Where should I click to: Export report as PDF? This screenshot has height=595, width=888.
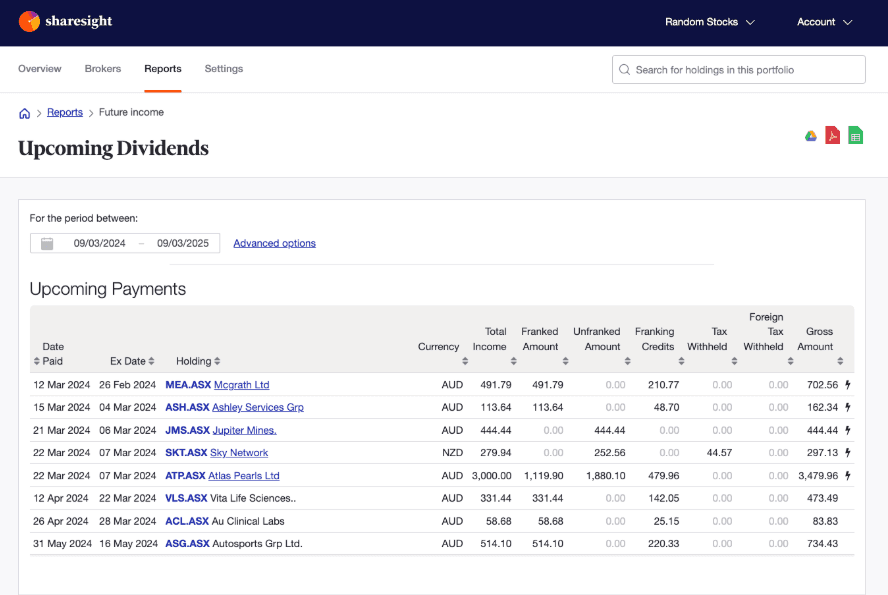tap(832, 135)
